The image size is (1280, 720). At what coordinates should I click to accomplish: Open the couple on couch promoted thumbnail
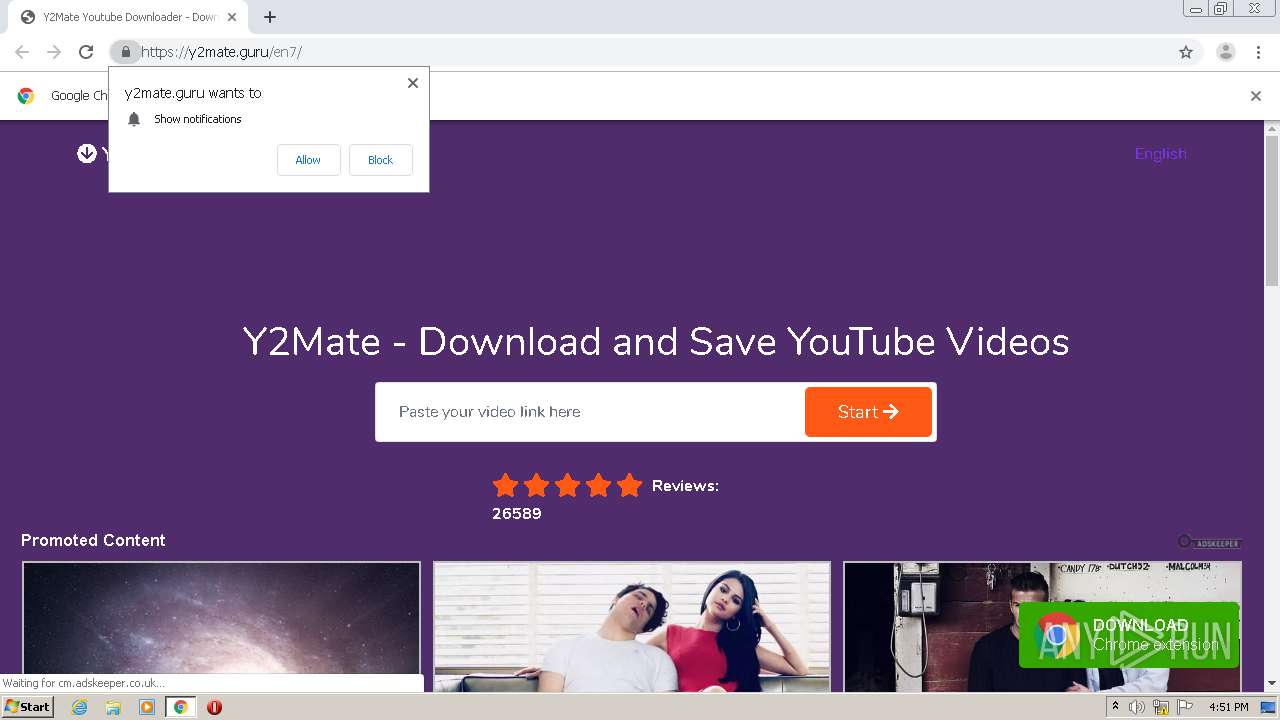click(632, 627)
